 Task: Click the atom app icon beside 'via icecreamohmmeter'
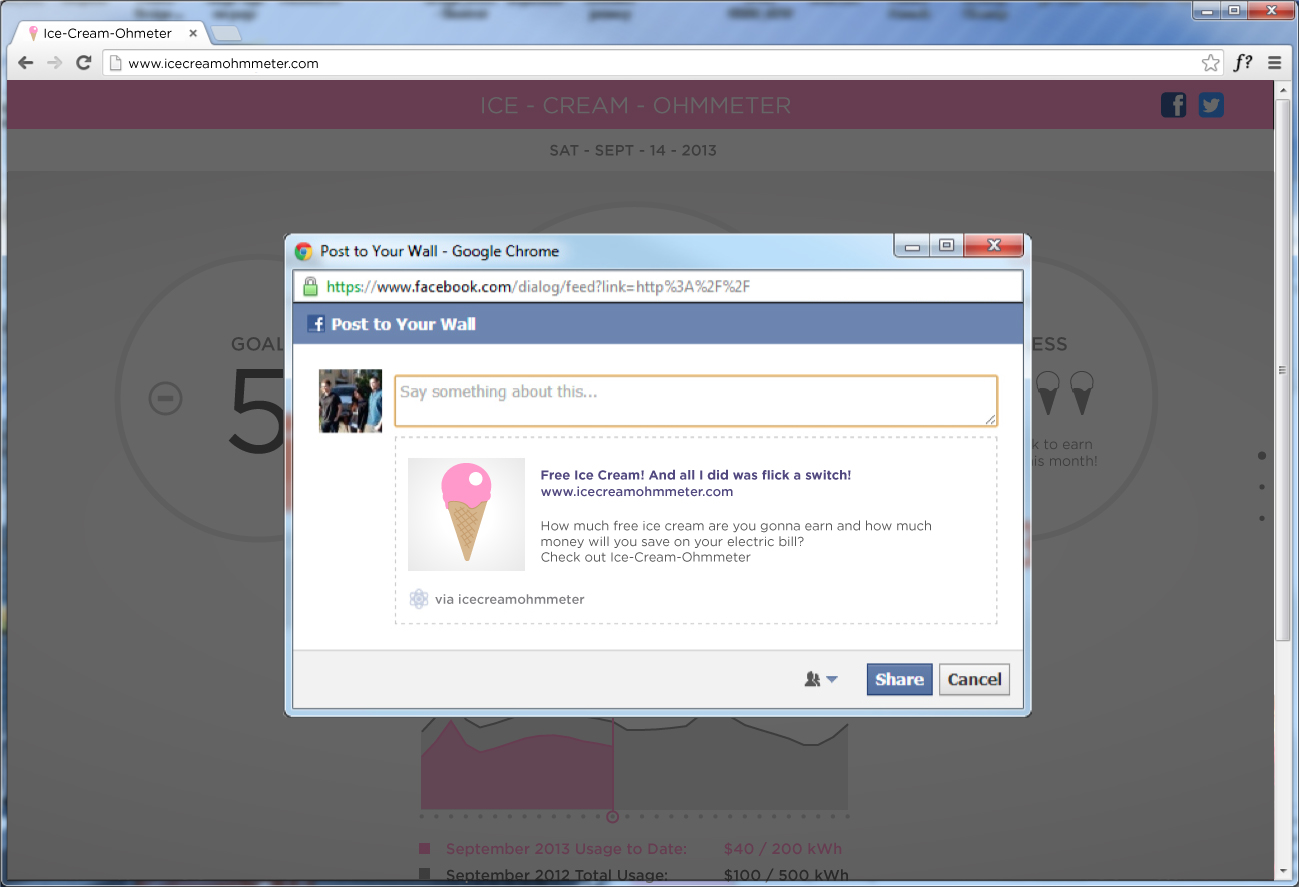pos(419,599)
